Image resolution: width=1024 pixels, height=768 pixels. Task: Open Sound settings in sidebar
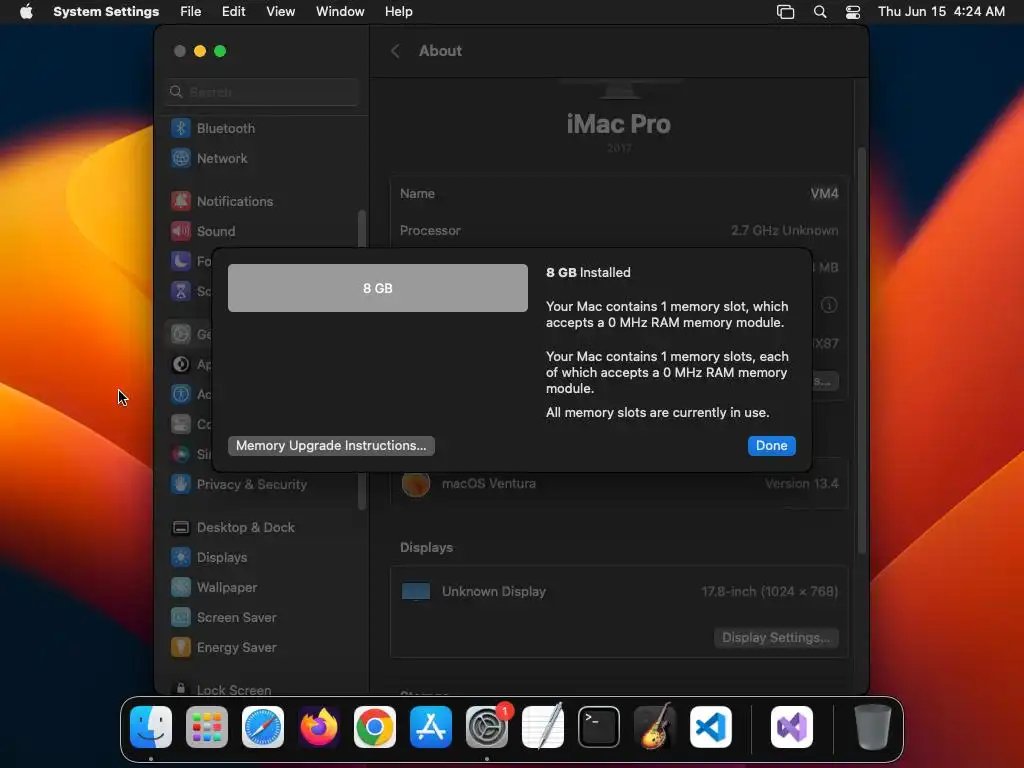coord(216,231)
